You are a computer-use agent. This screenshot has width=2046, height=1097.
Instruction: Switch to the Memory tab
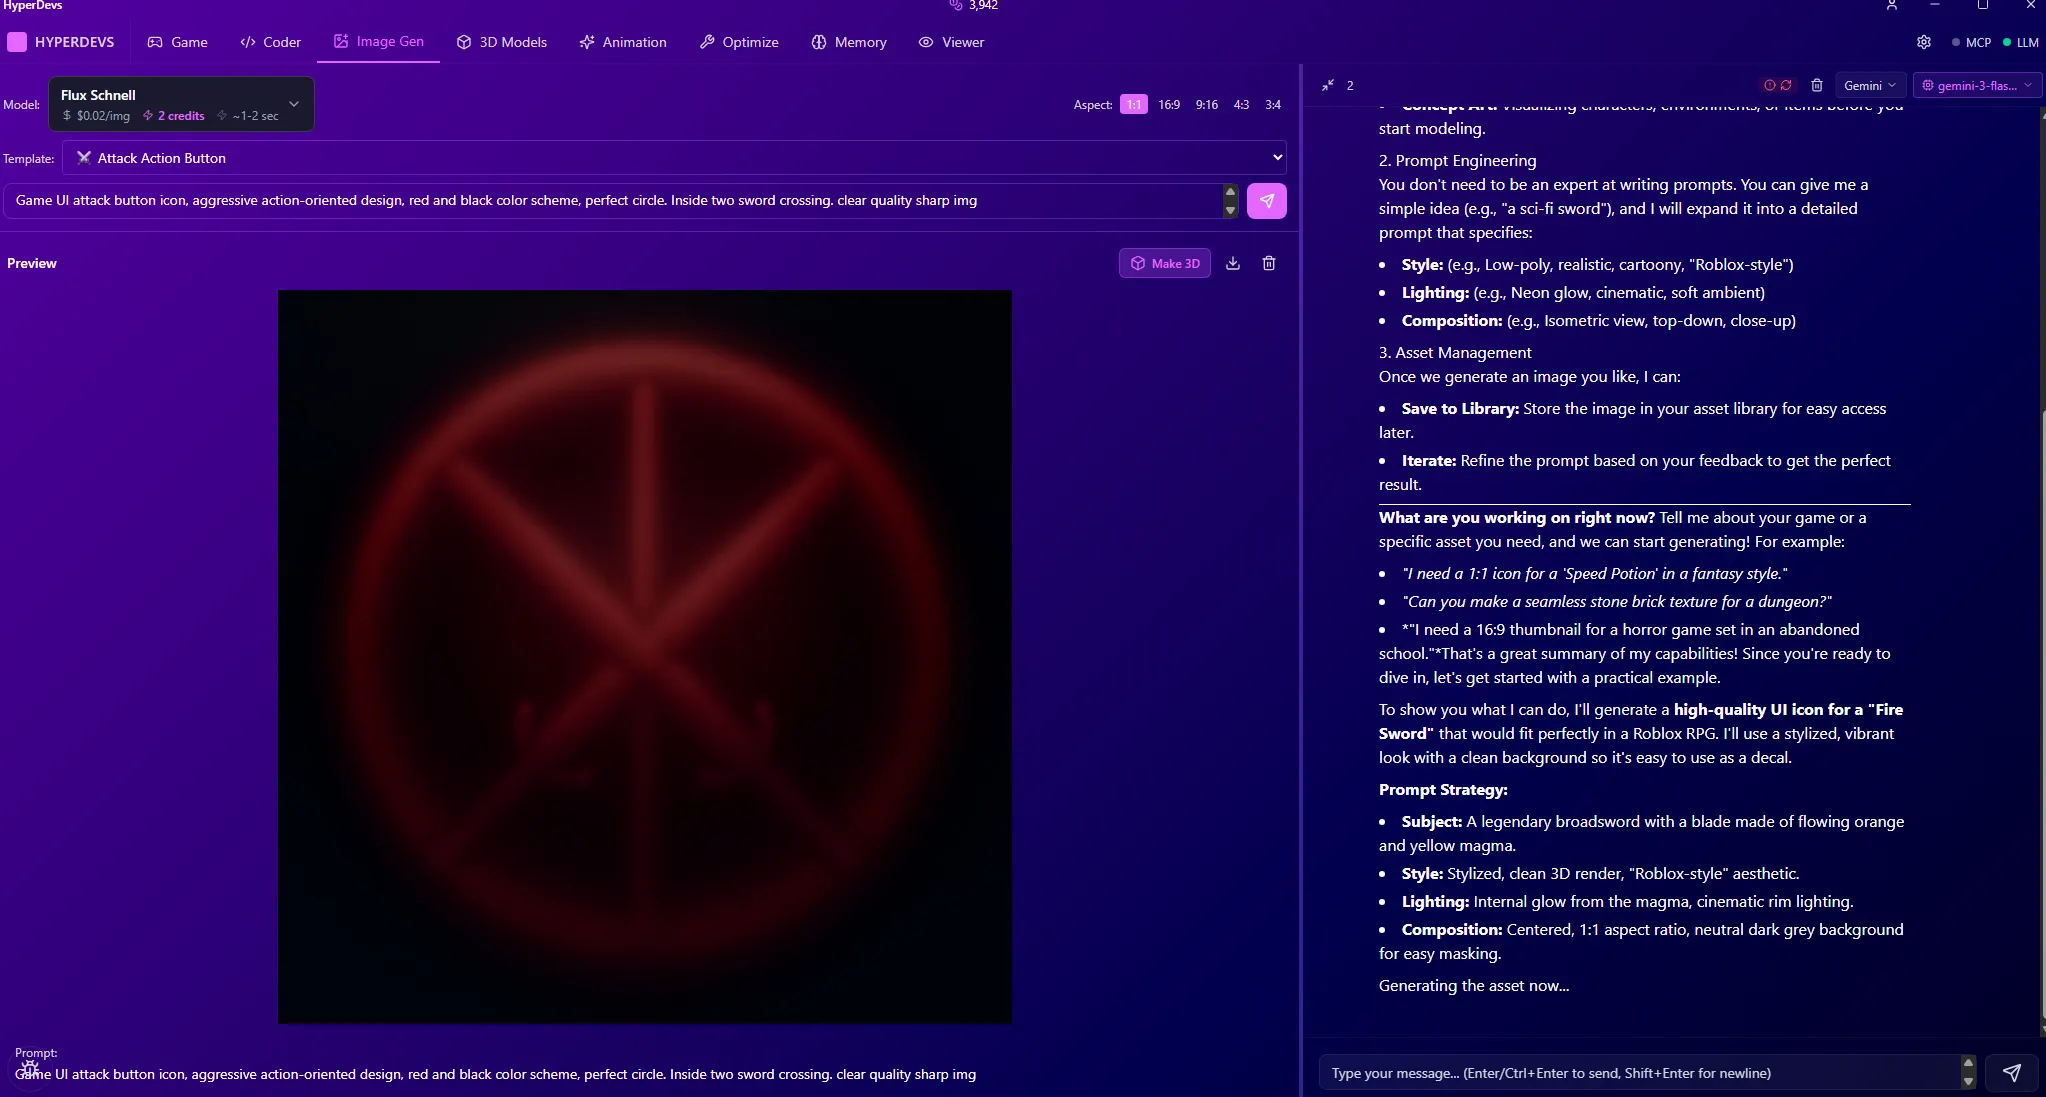coord(848,42)
